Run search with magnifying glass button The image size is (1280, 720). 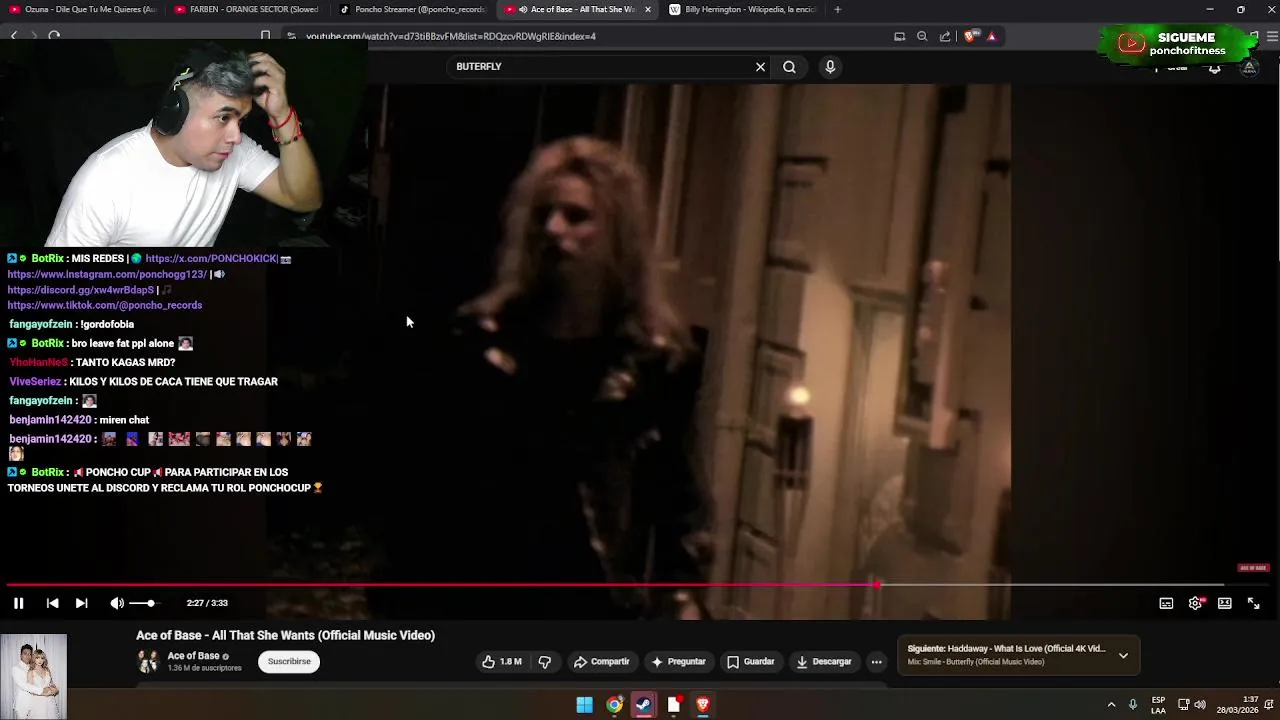pos(789,67)
